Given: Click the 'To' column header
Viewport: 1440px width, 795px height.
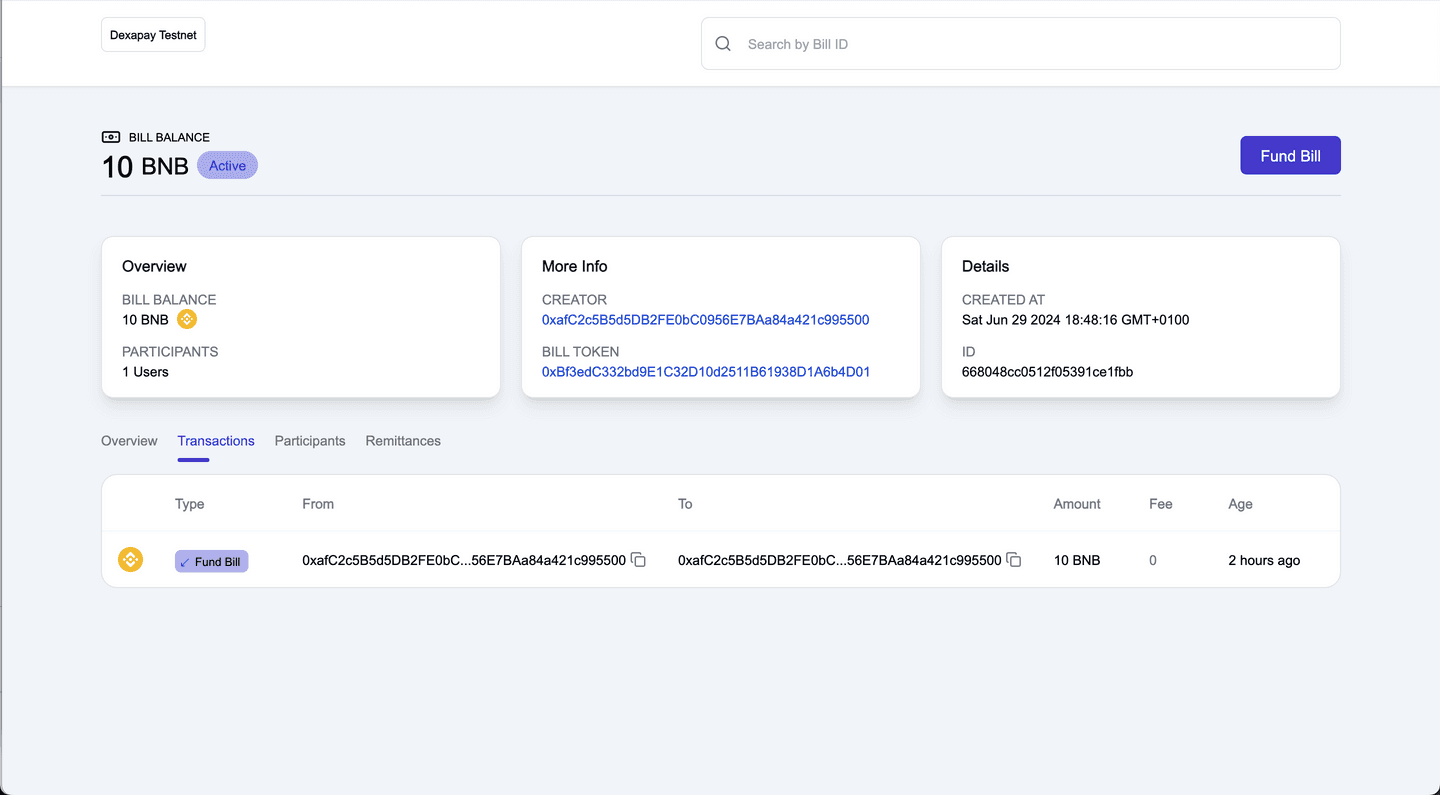Looking at the screenshot, I should (x=685, y=504).
